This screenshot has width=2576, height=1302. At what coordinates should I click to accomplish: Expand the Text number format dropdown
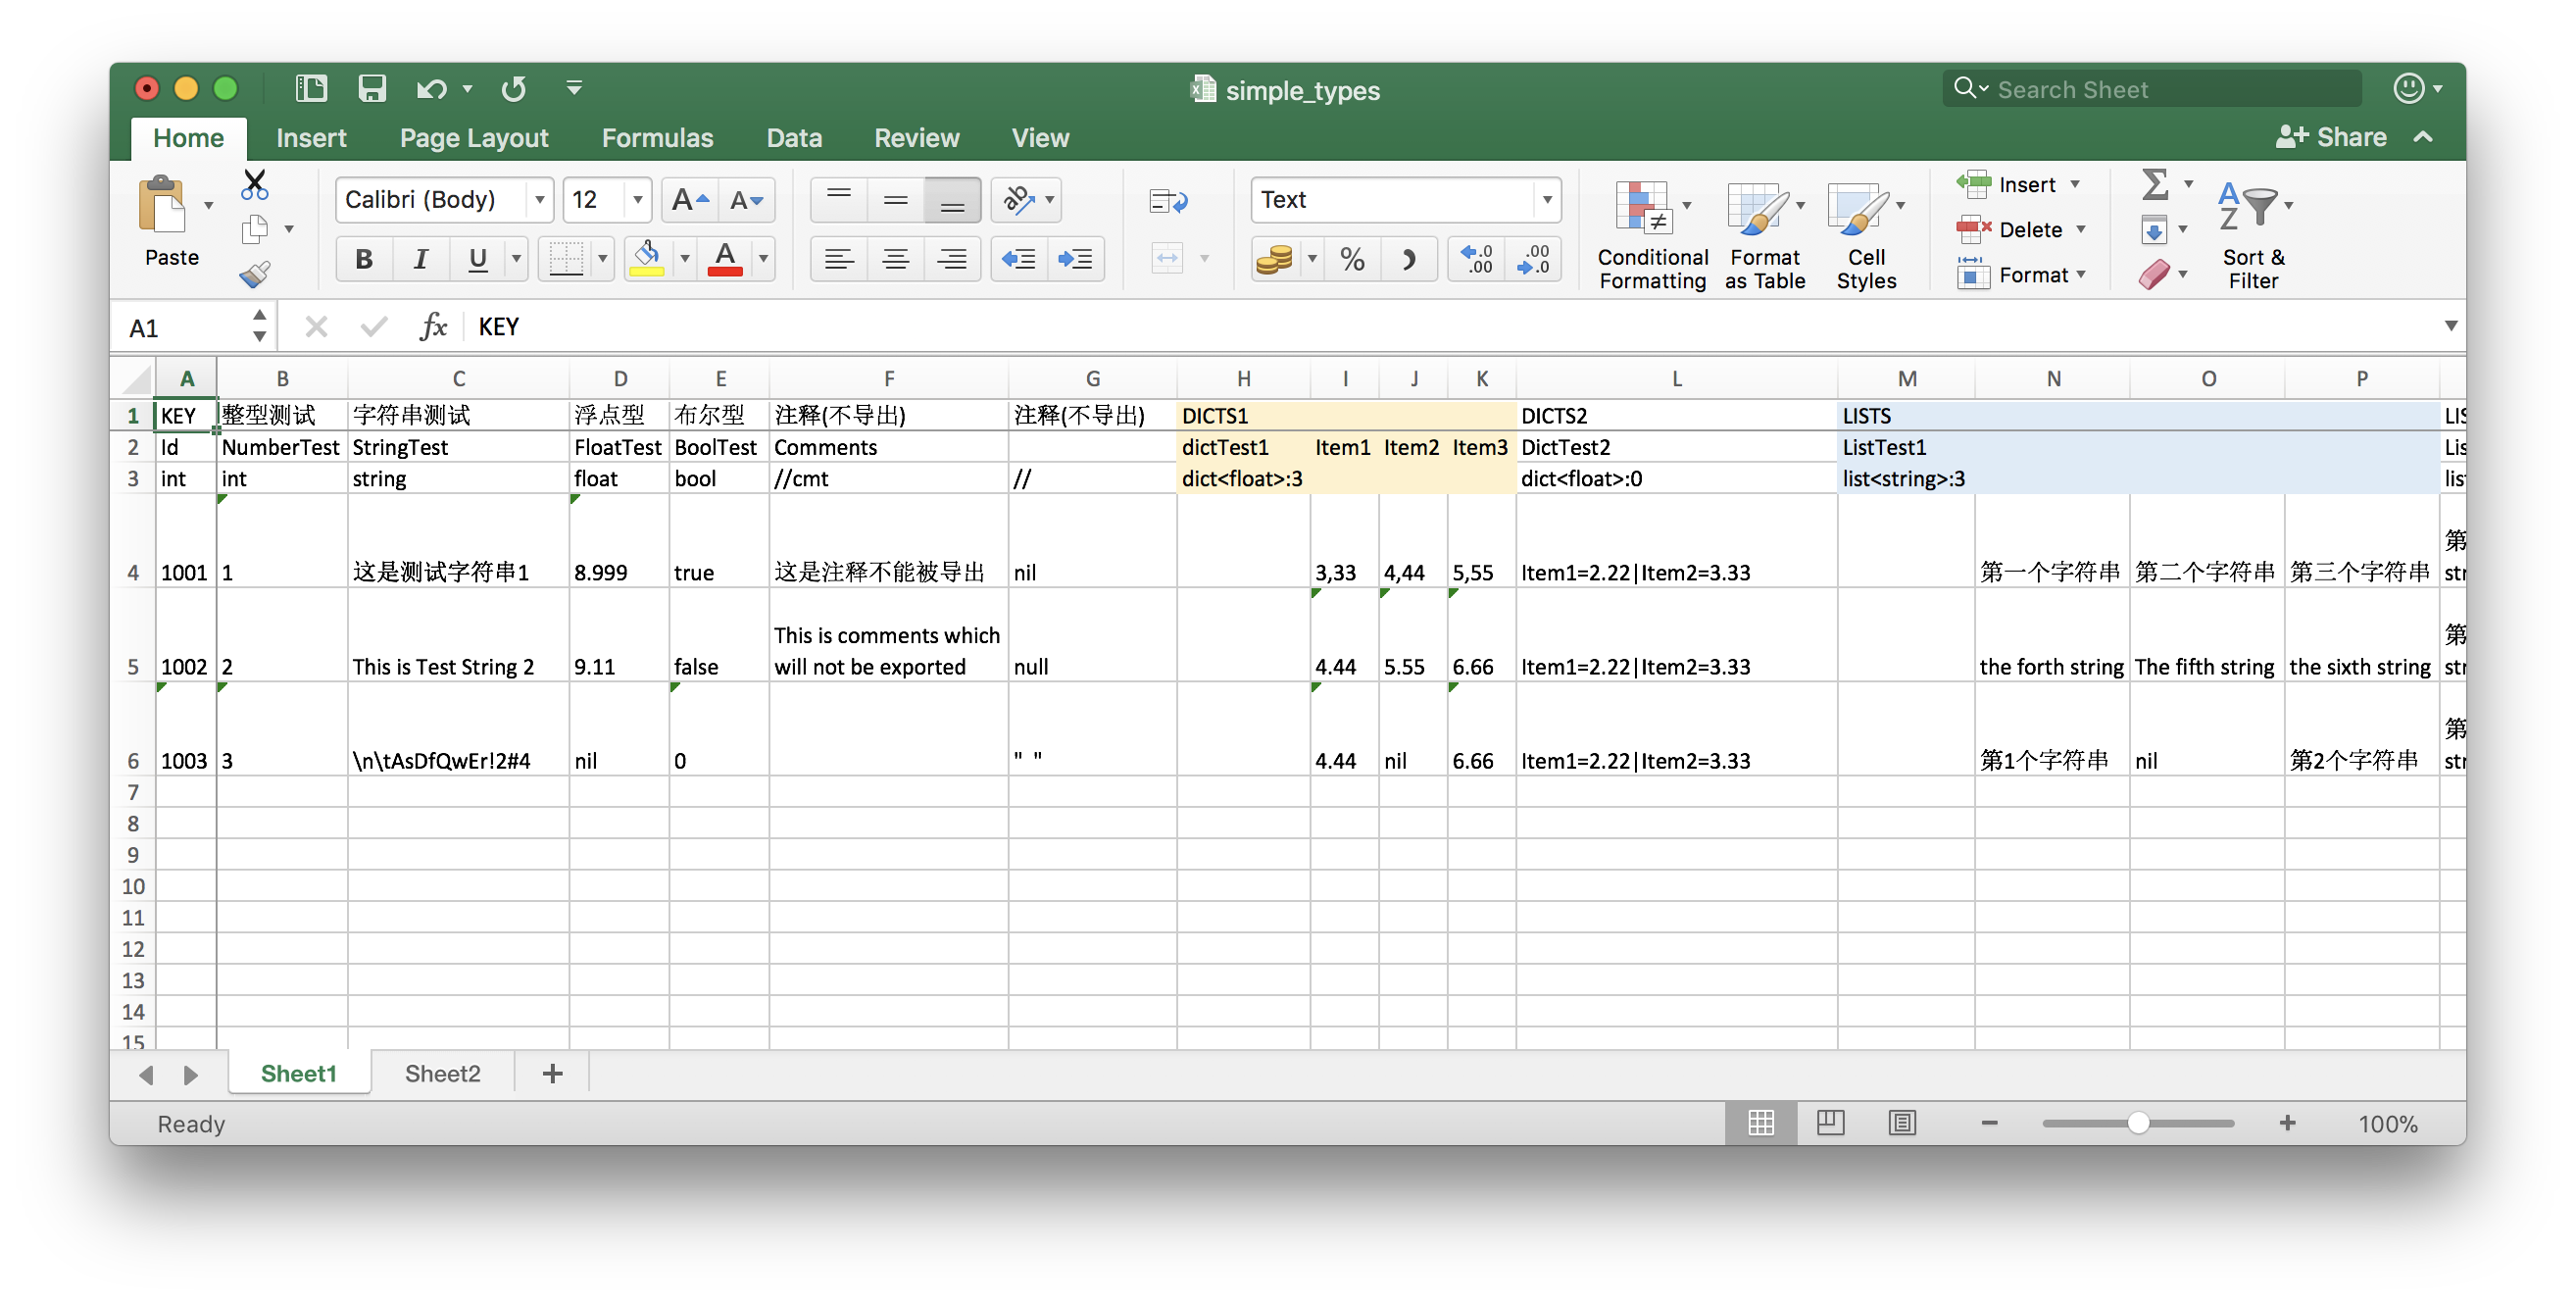tap(1546, 200)
